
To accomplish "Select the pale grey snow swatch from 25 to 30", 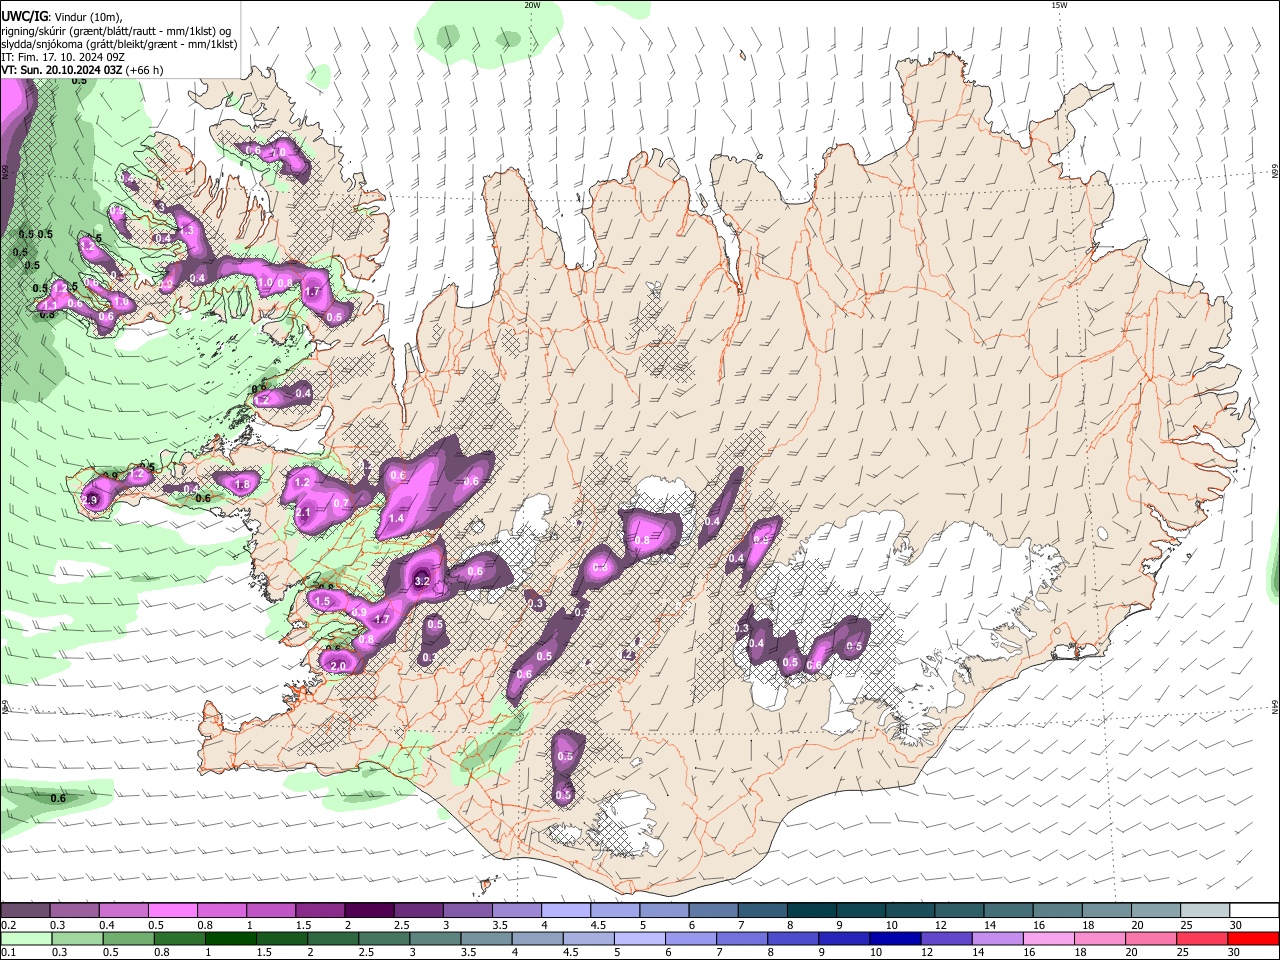I will coord(1203,910).
